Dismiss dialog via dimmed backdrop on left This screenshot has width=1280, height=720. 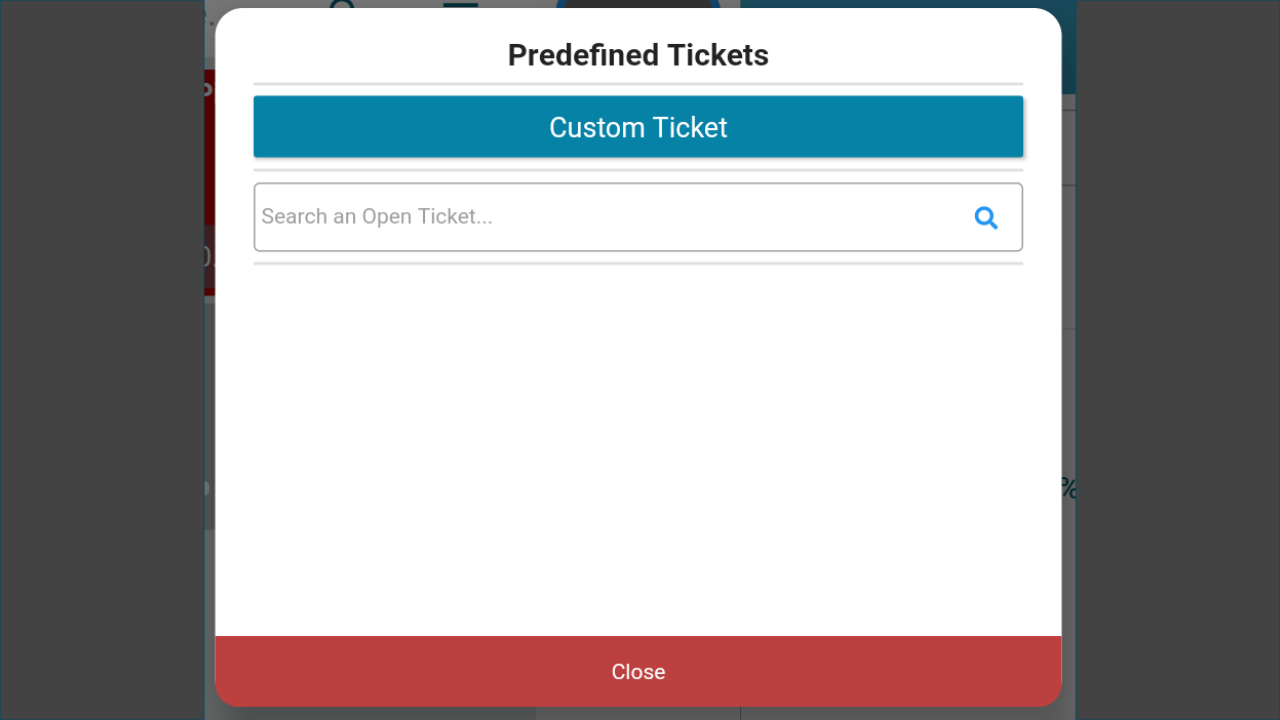point(102,360)
